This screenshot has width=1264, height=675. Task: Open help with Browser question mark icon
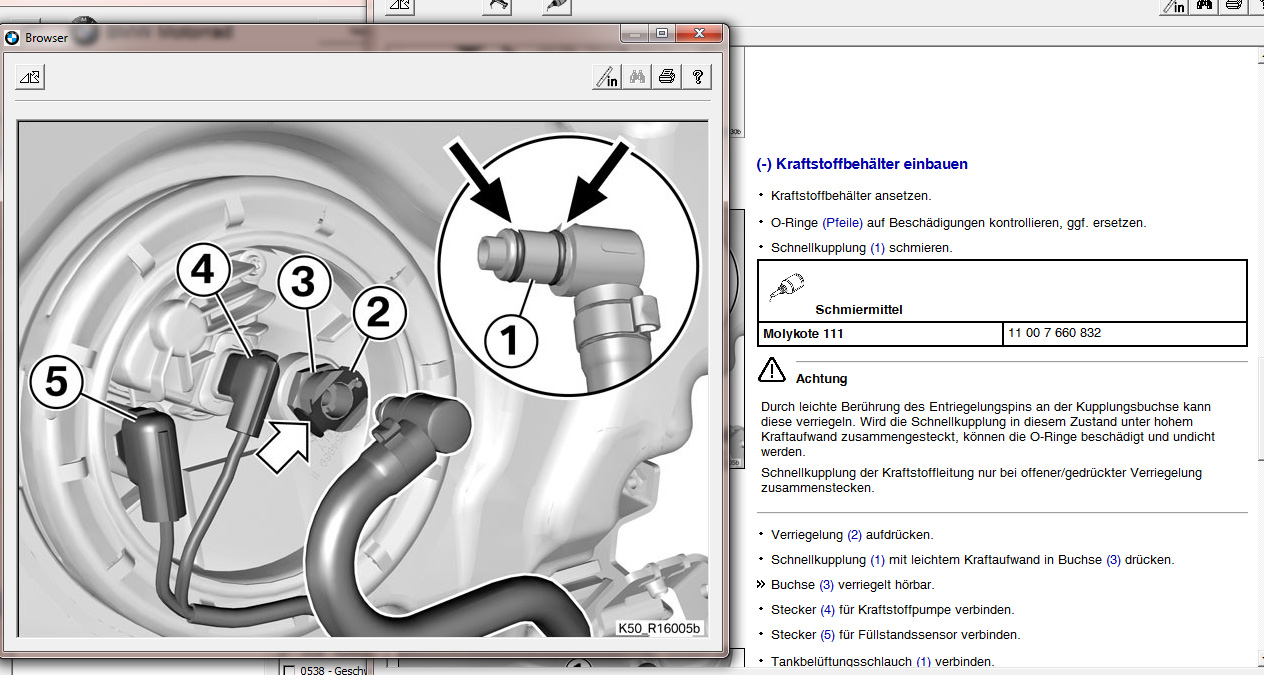(x=697, y=77)
